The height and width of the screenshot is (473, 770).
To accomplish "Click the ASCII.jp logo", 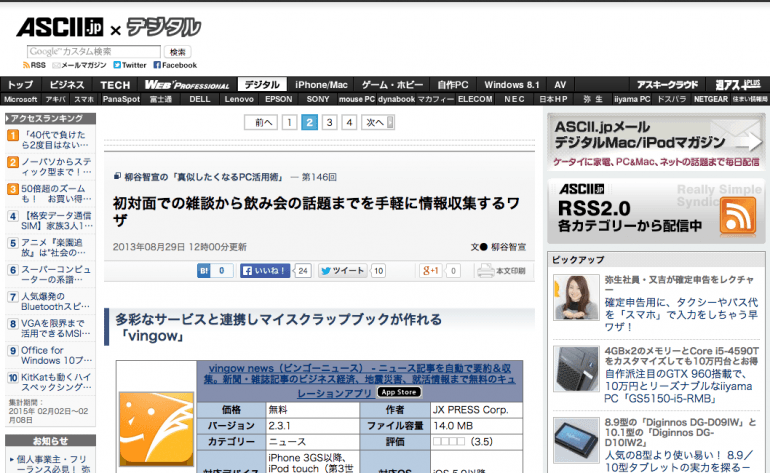I will (x=60, y=27).
